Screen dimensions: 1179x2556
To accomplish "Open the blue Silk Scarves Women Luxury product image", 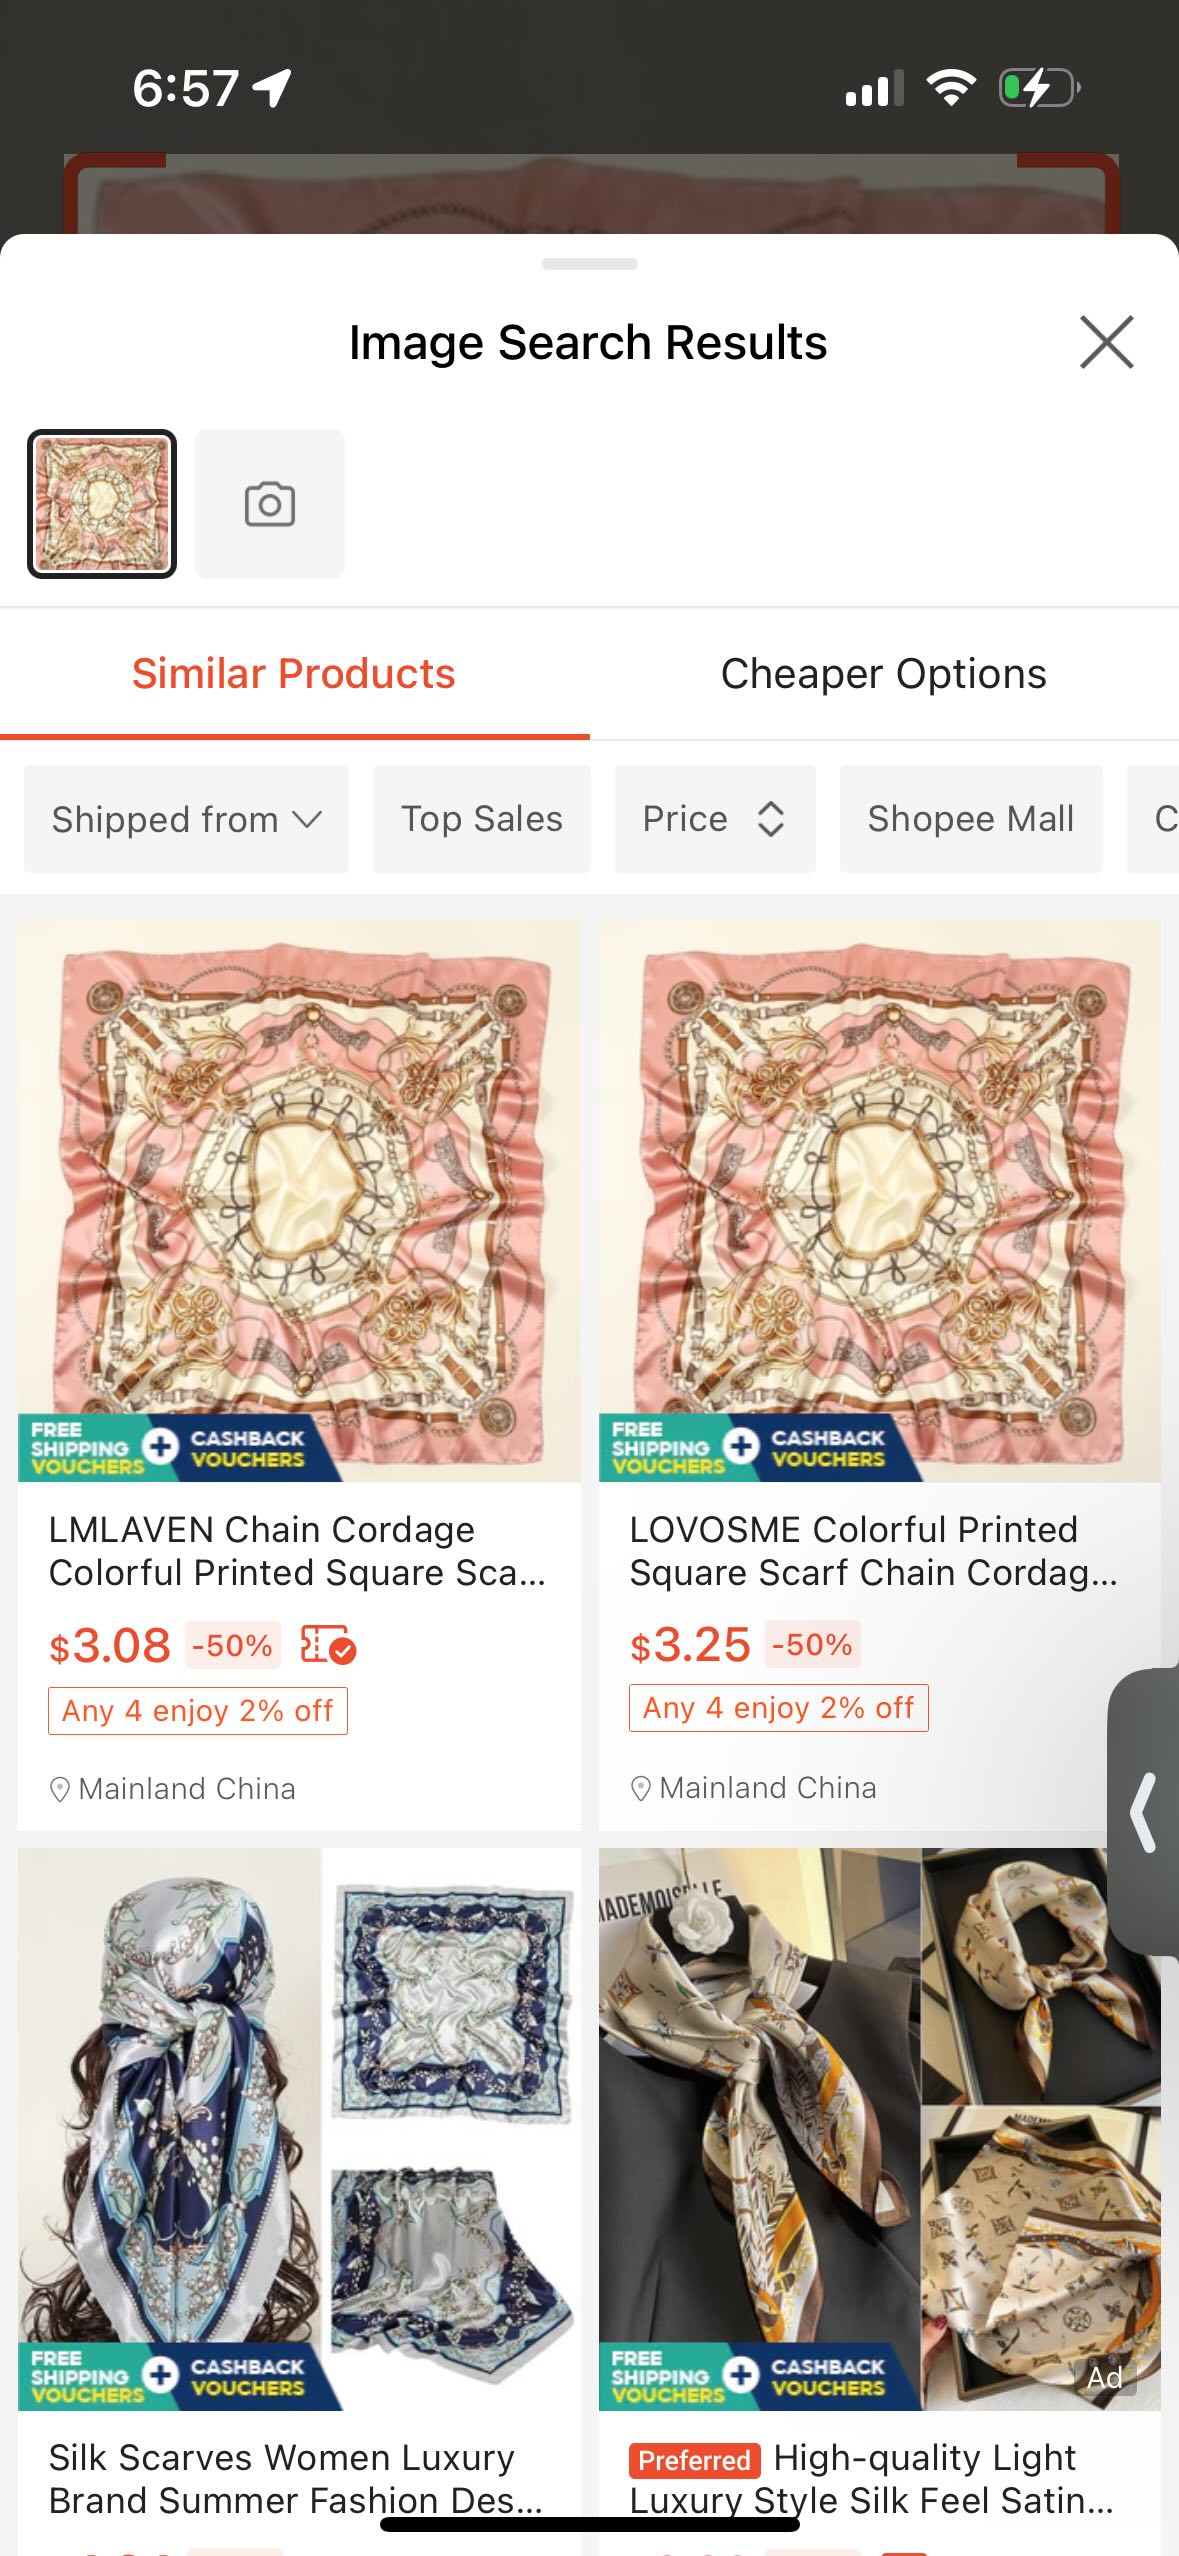I will 298,2128.
